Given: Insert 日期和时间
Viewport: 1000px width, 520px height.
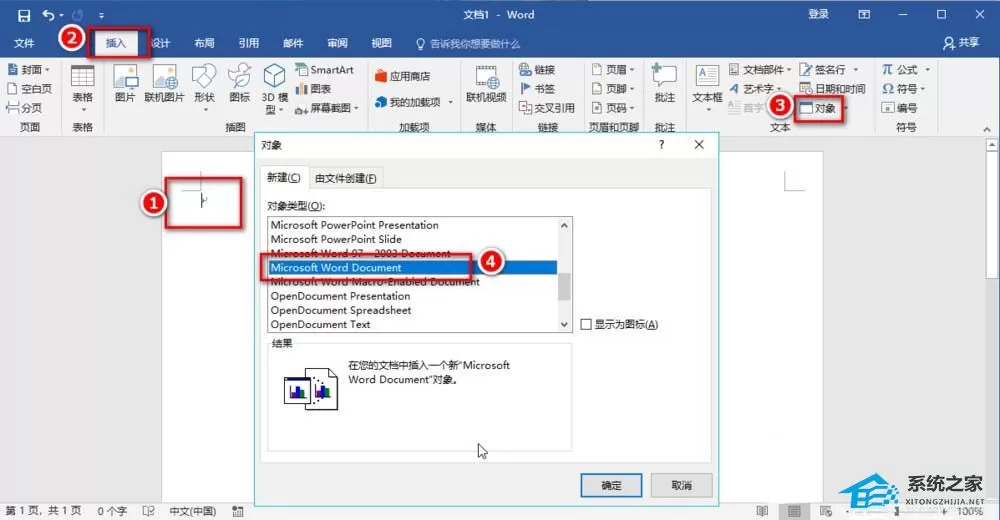Looking at the screenshot, I should coord(832,89).
